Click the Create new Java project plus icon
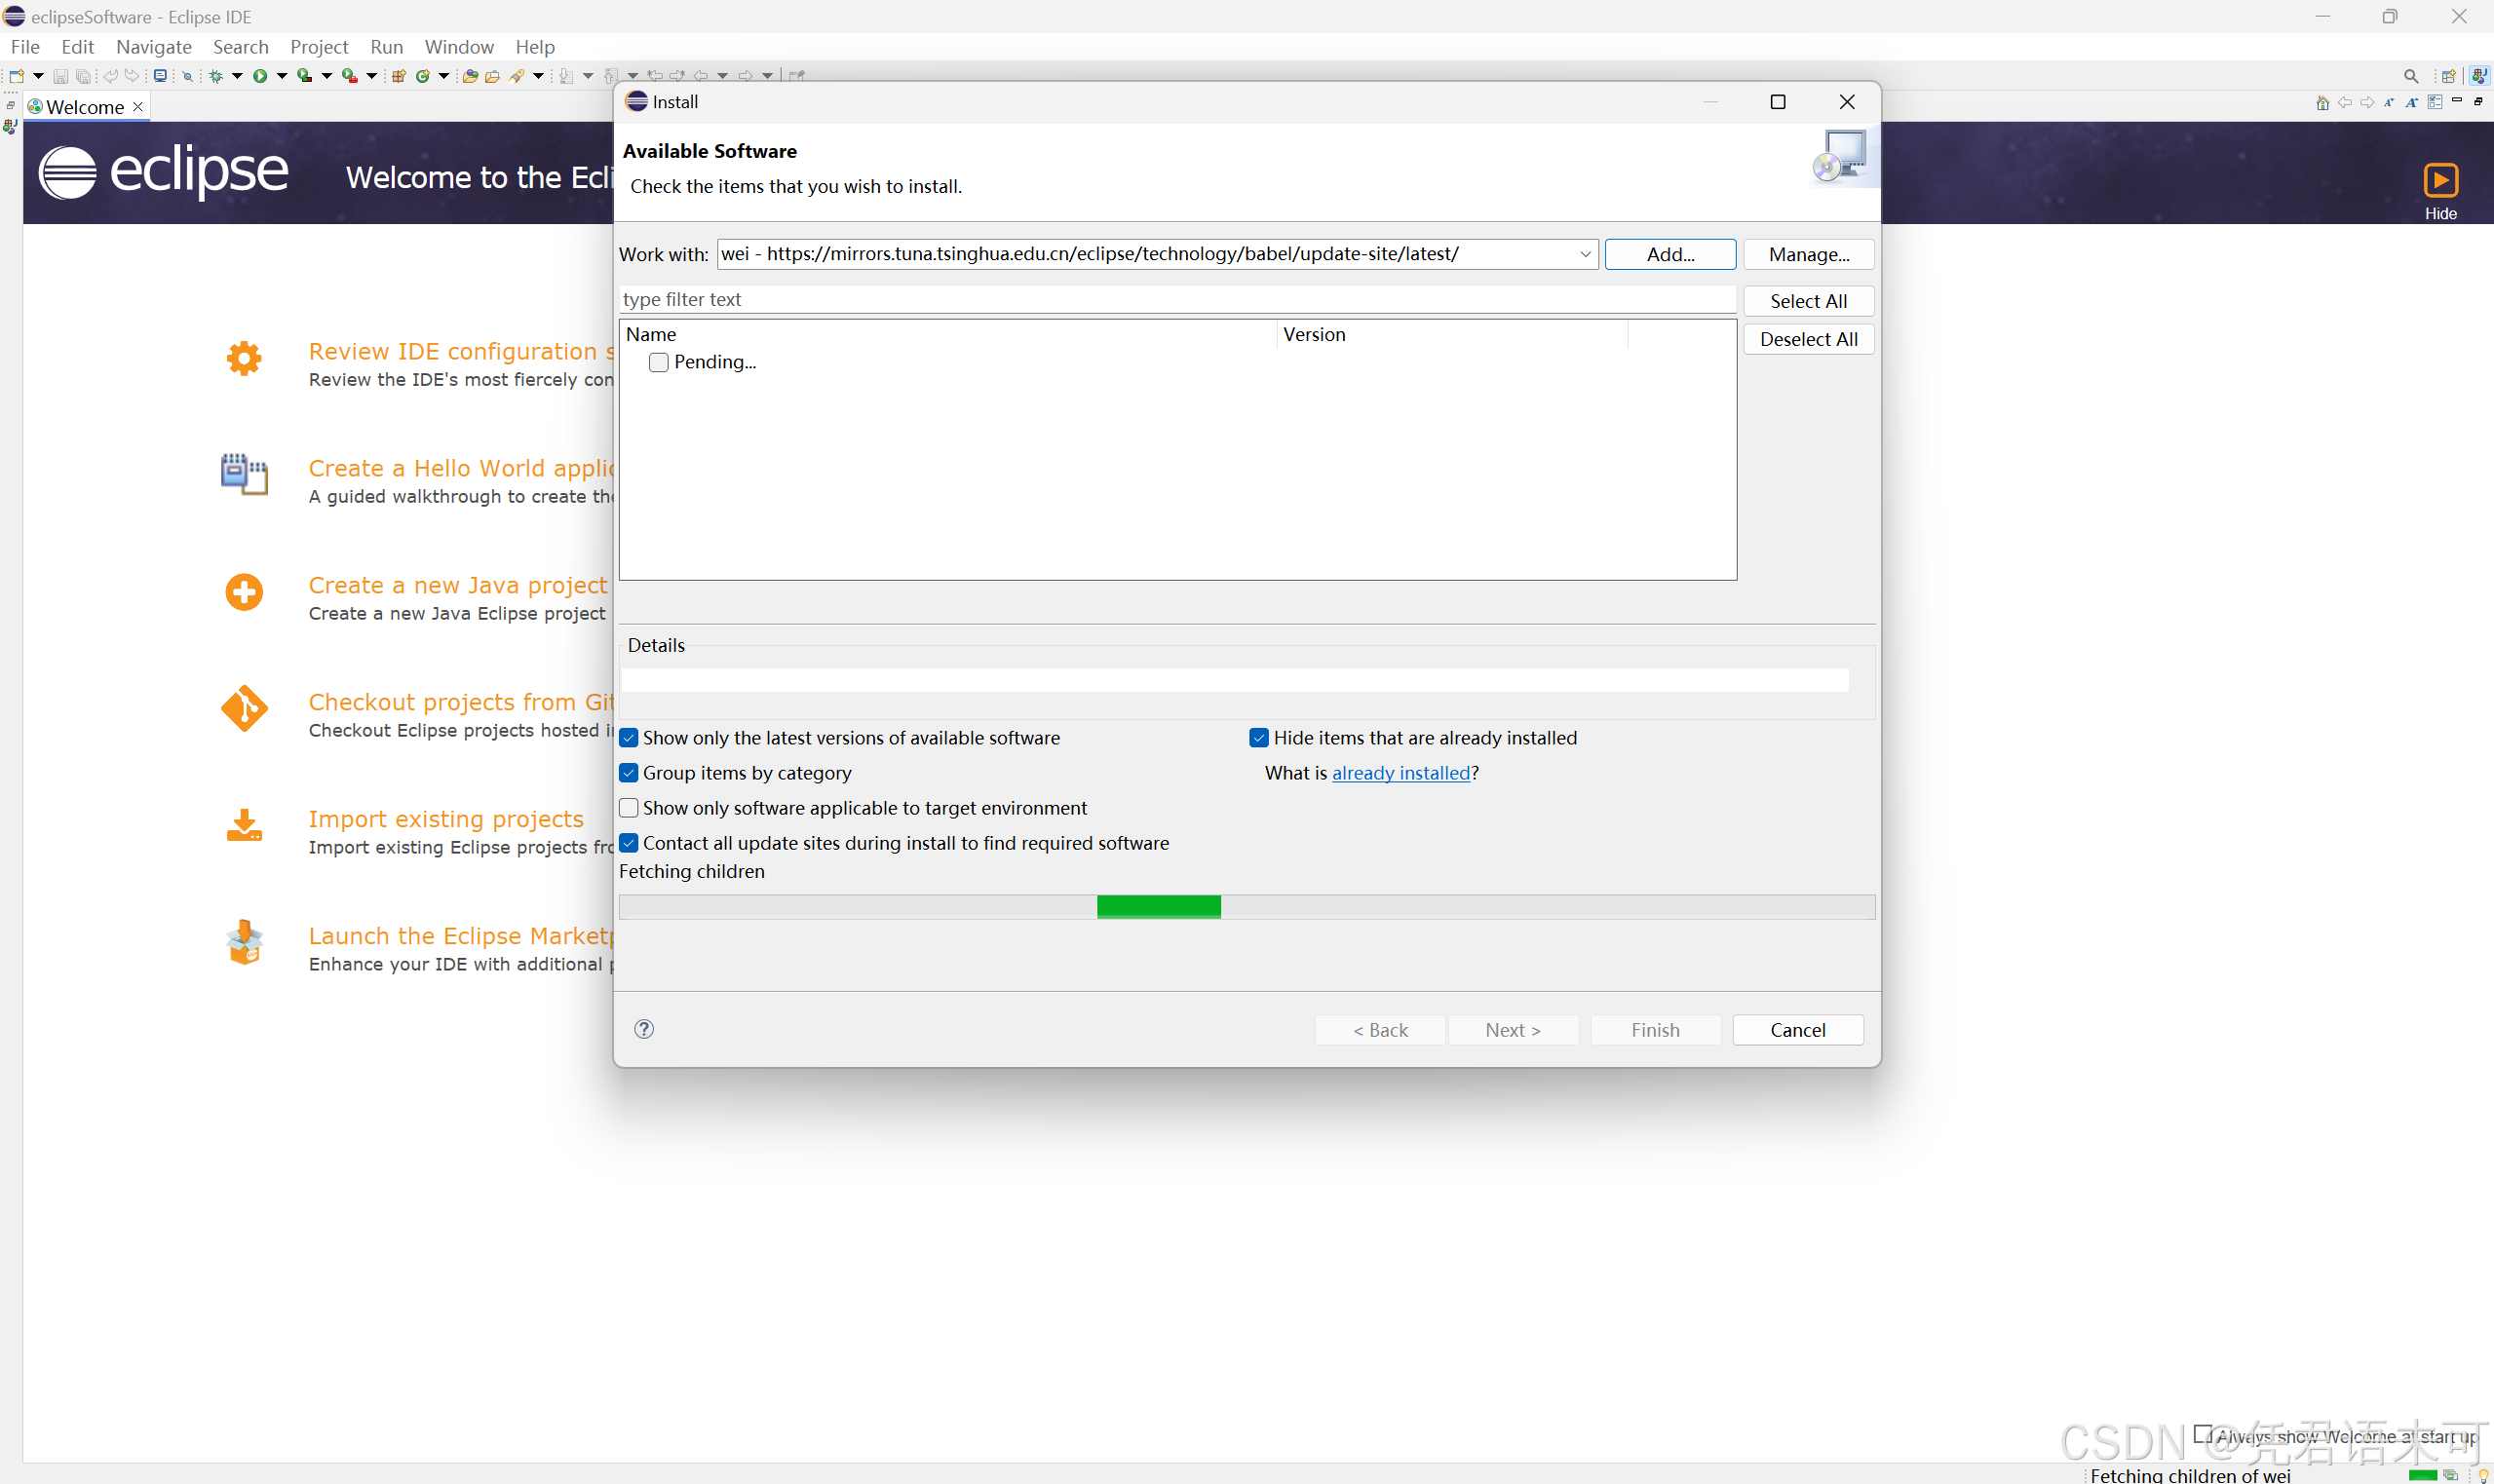Viewport: 2494px width, 1484px height. tap(244, 592)
